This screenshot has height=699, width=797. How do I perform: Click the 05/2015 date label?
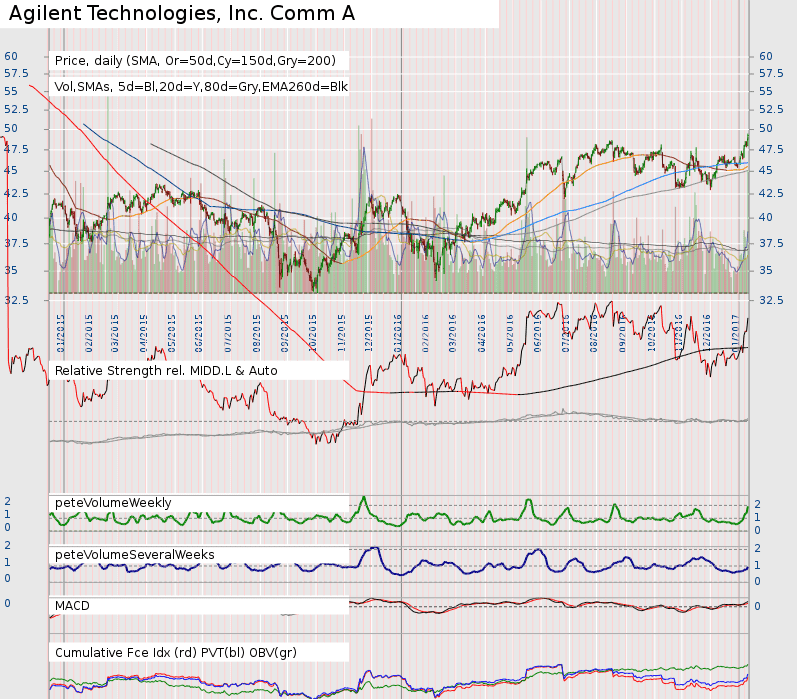(x=172, y=333)
